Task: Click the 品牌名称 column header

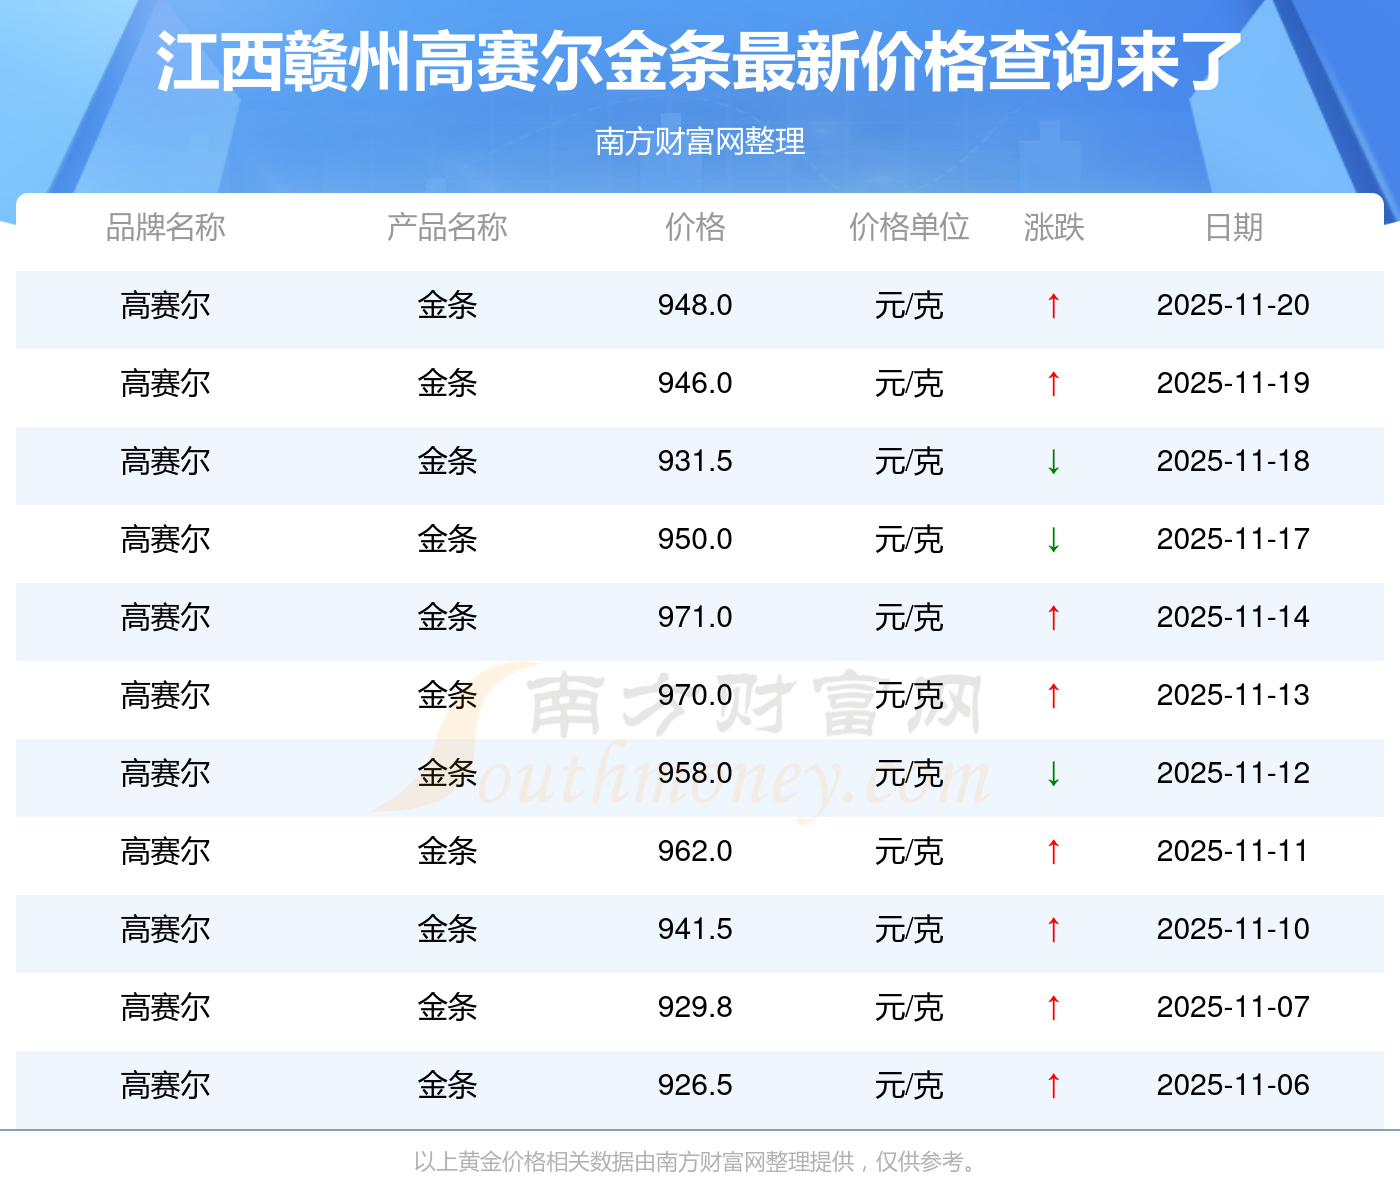Action: [x=166, y=227]
